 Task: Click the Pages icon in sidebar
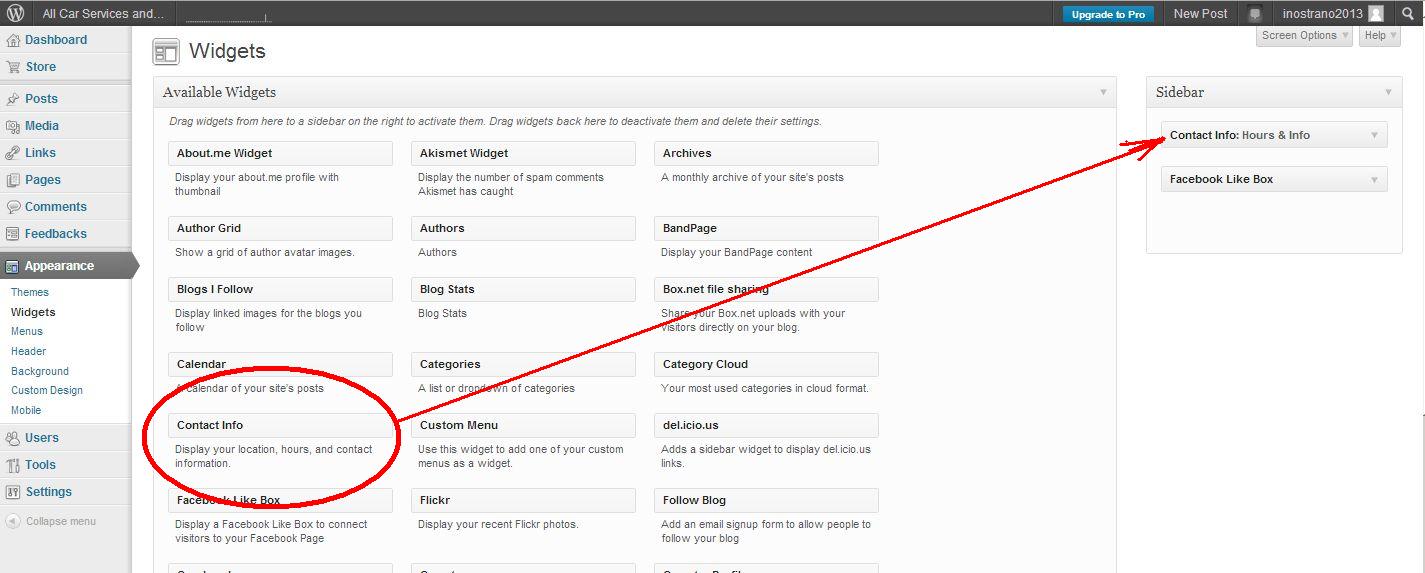coord(13,180)
